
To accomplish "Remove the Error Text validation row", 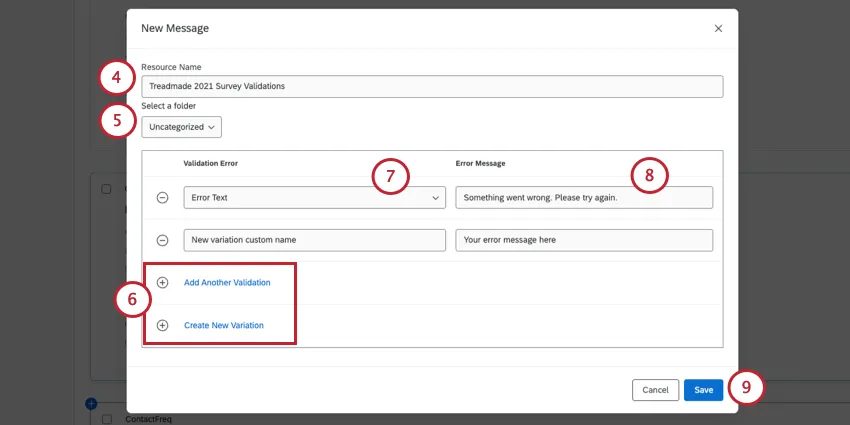I will click(163, 198).
